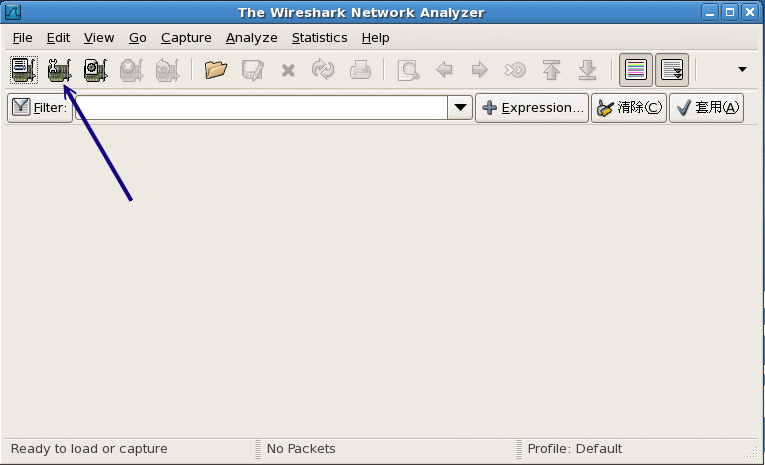Jump to the last packet
The height and width of the screenshot is (465, 765).
(x=587, y=70)
